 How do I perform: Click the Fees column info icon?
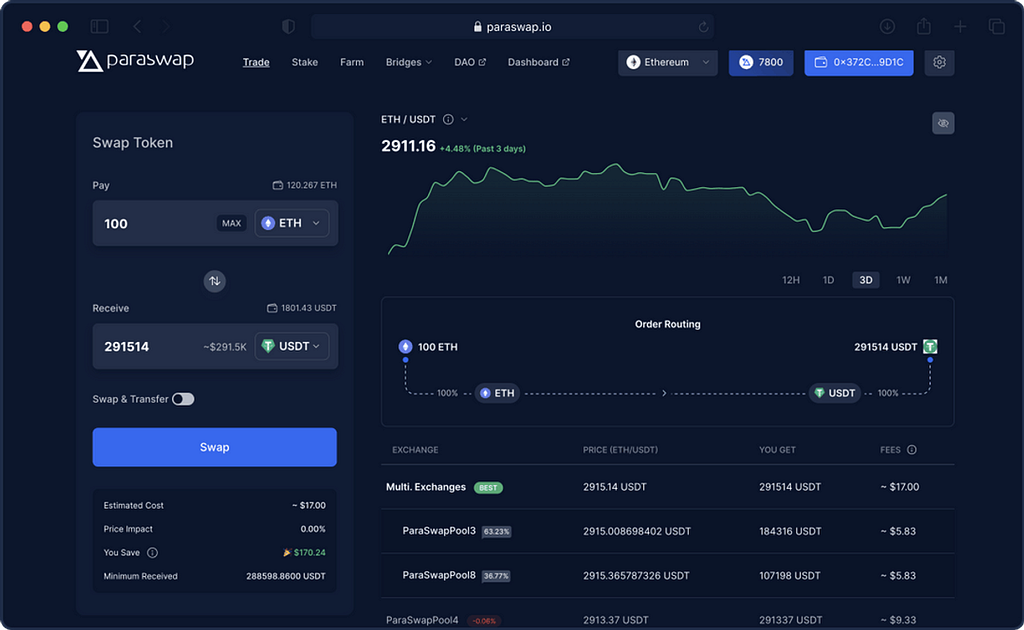point(912,450)
